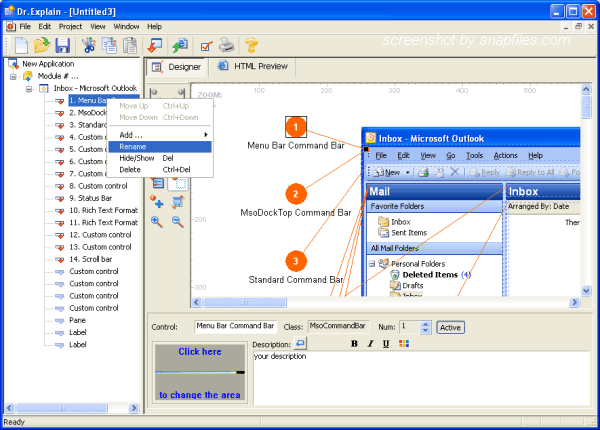Image resolution: width=600 pixels, height=430 pixels.
Task: Click the 'Click here to change the area' preview
Action: [200, 373]
